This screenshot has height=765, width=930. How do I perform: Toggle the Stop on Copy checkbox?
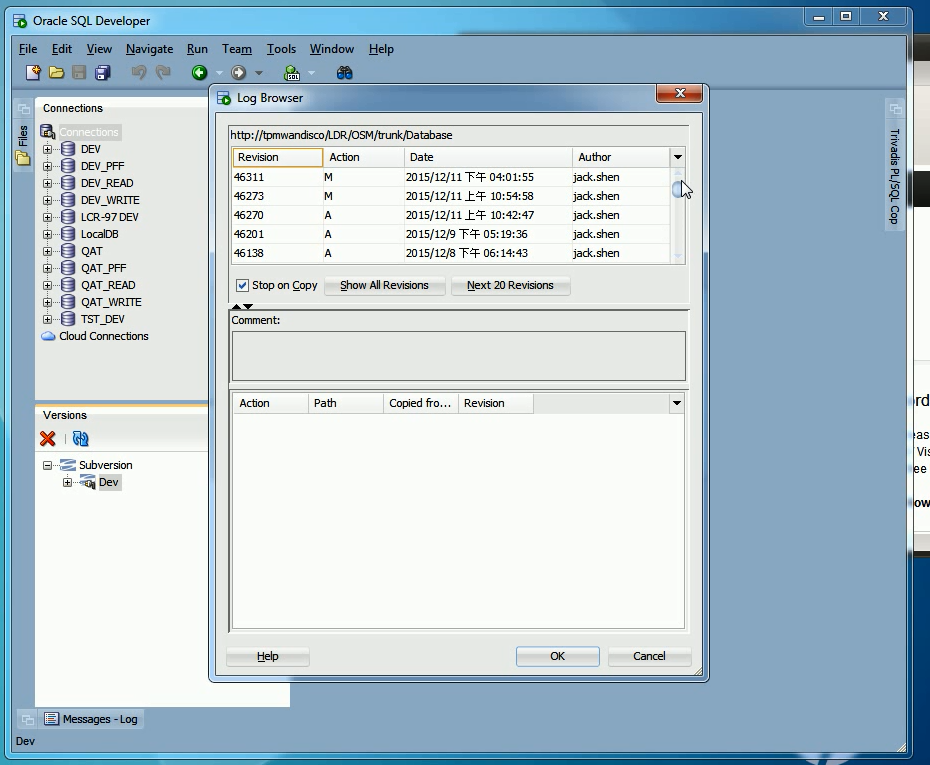242,285
